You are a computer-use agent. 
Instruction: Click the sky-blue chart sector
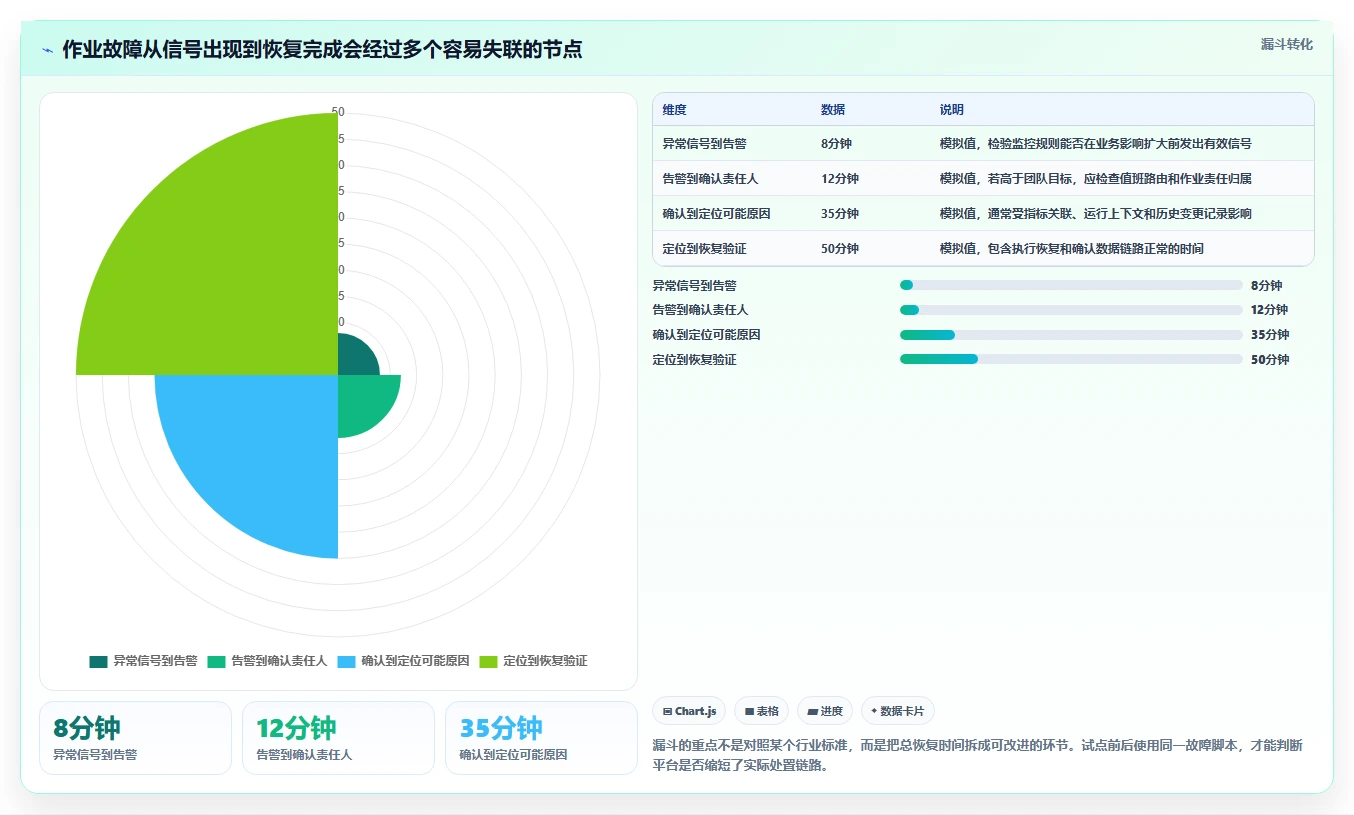pos(260,450)
